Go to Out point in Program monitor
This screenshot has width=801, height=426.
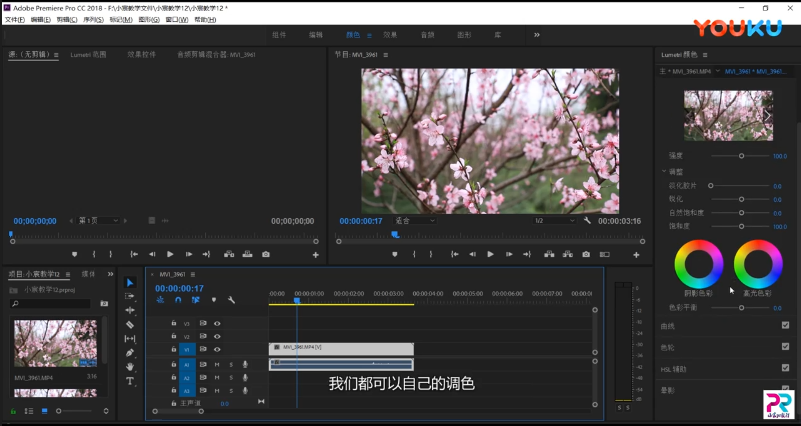point(527,254)
